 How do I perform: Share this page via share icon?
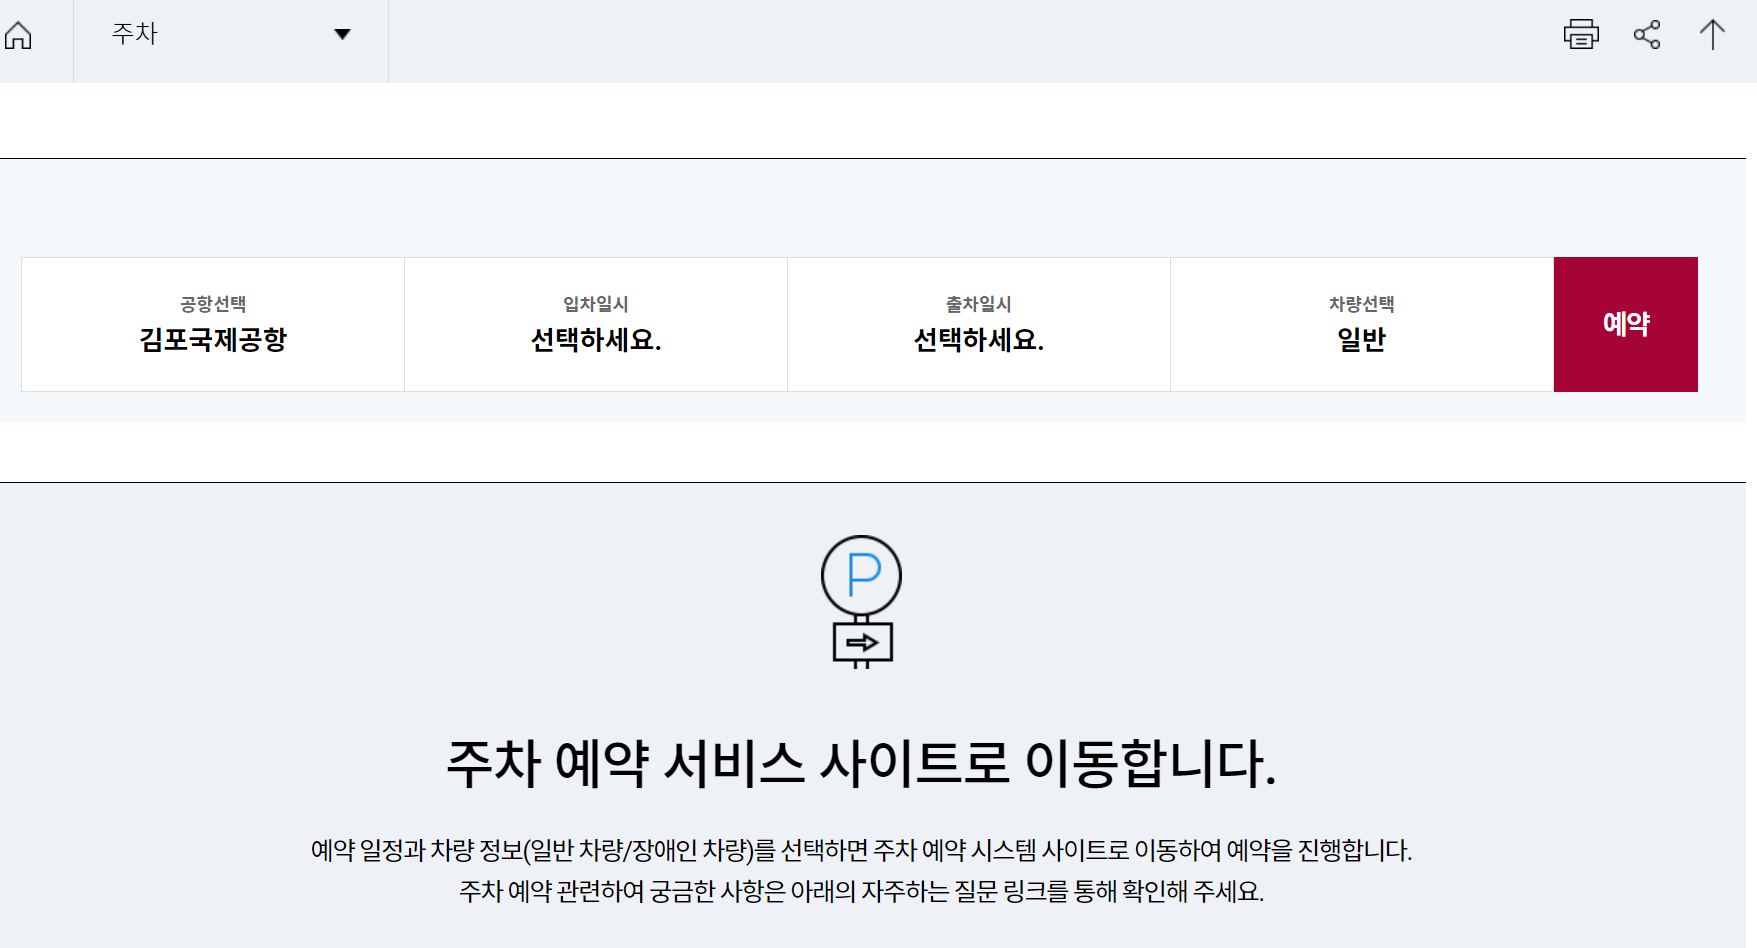pos(1647,34)
